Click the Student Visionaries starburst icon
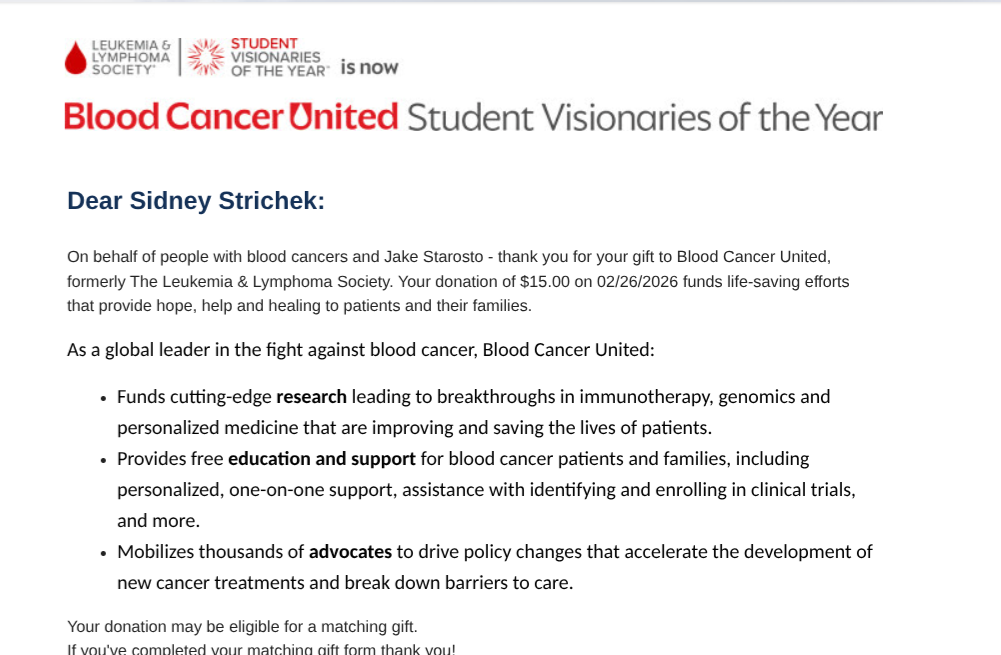This screenshot has width=1001, height=655. click(206, 57)
